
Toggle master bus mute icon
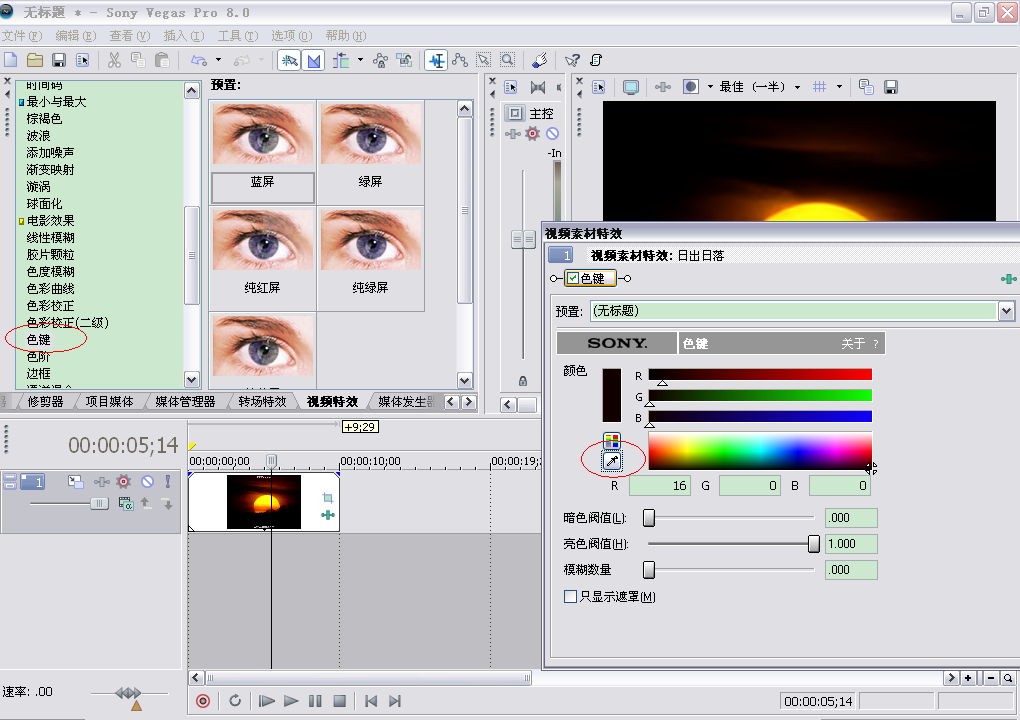point(552,133)
